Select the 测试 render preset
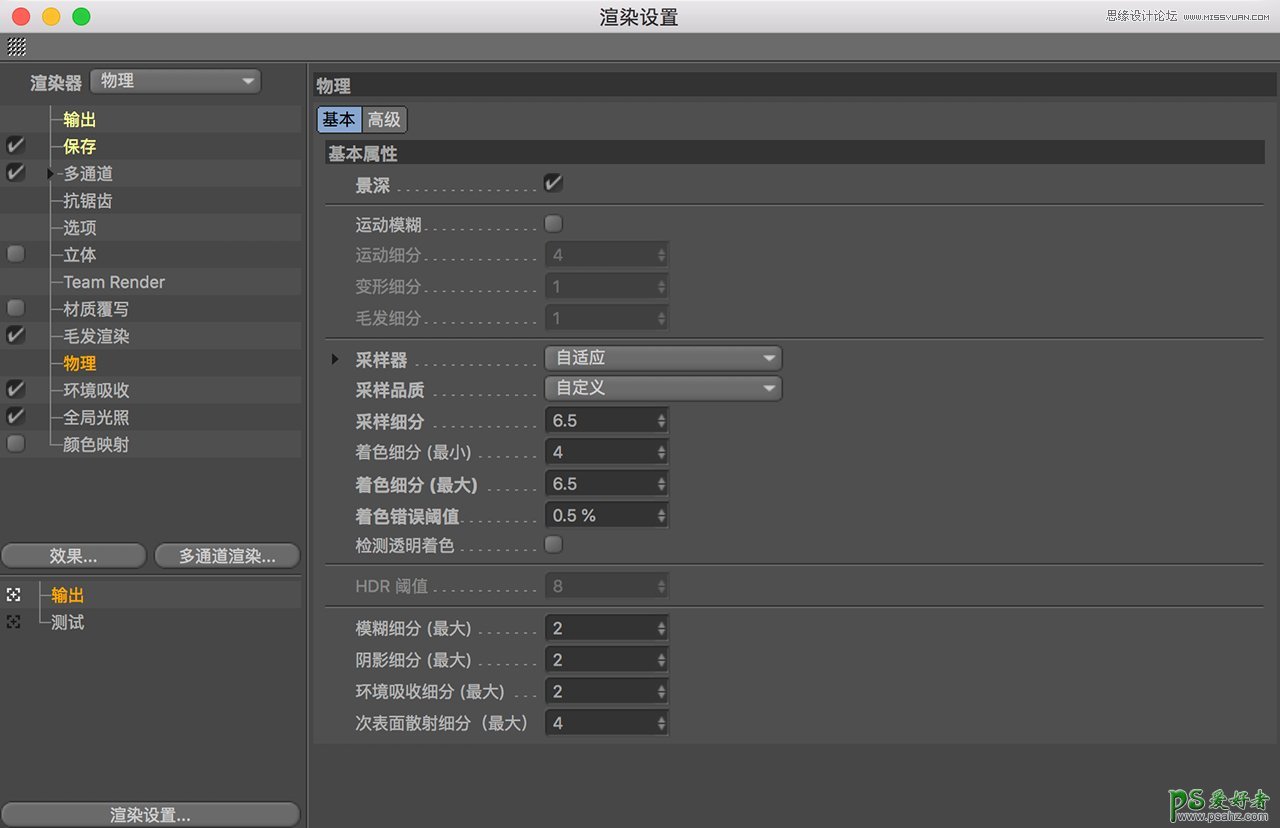Image resolution: width=1280 pixels, height=828 pixels. pos(67,622)
